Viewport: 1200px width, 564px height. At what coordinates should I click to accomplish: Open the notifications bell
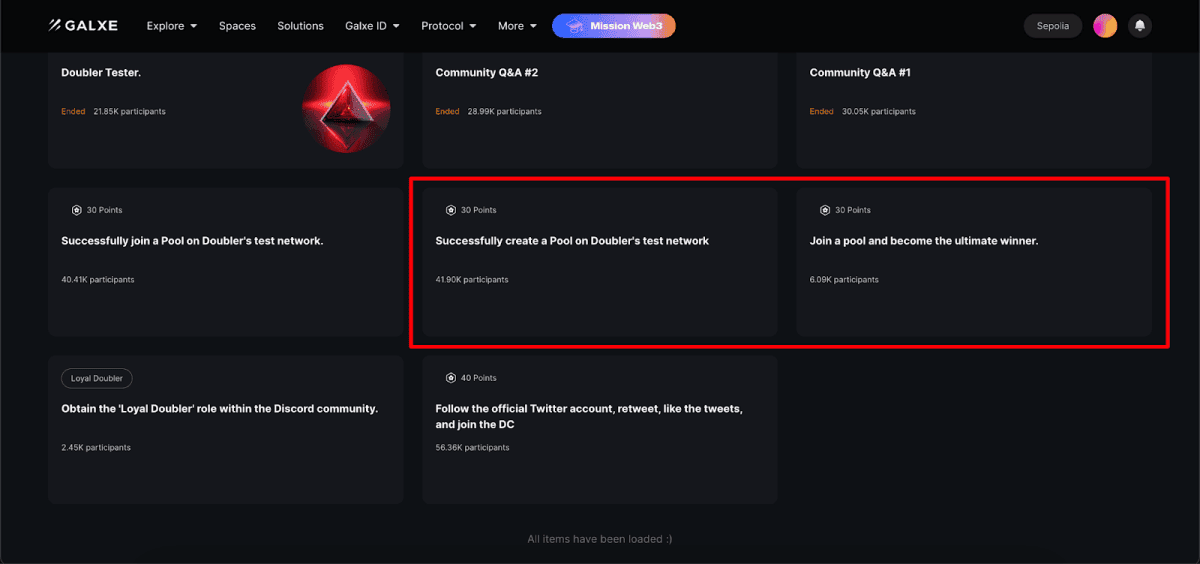[x=1139, y=26]
